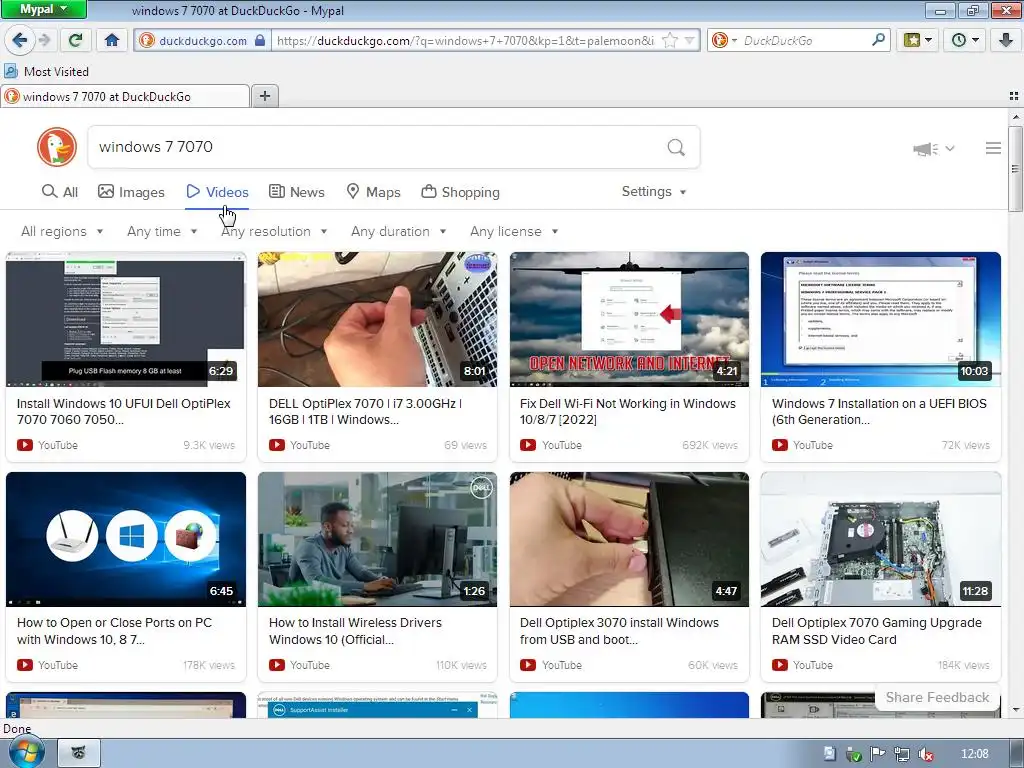Click YouTube icon under DELL OptiPlex 7070 i7 result
This screenshot has height=768, width=1024.
[x=277, y=445]
